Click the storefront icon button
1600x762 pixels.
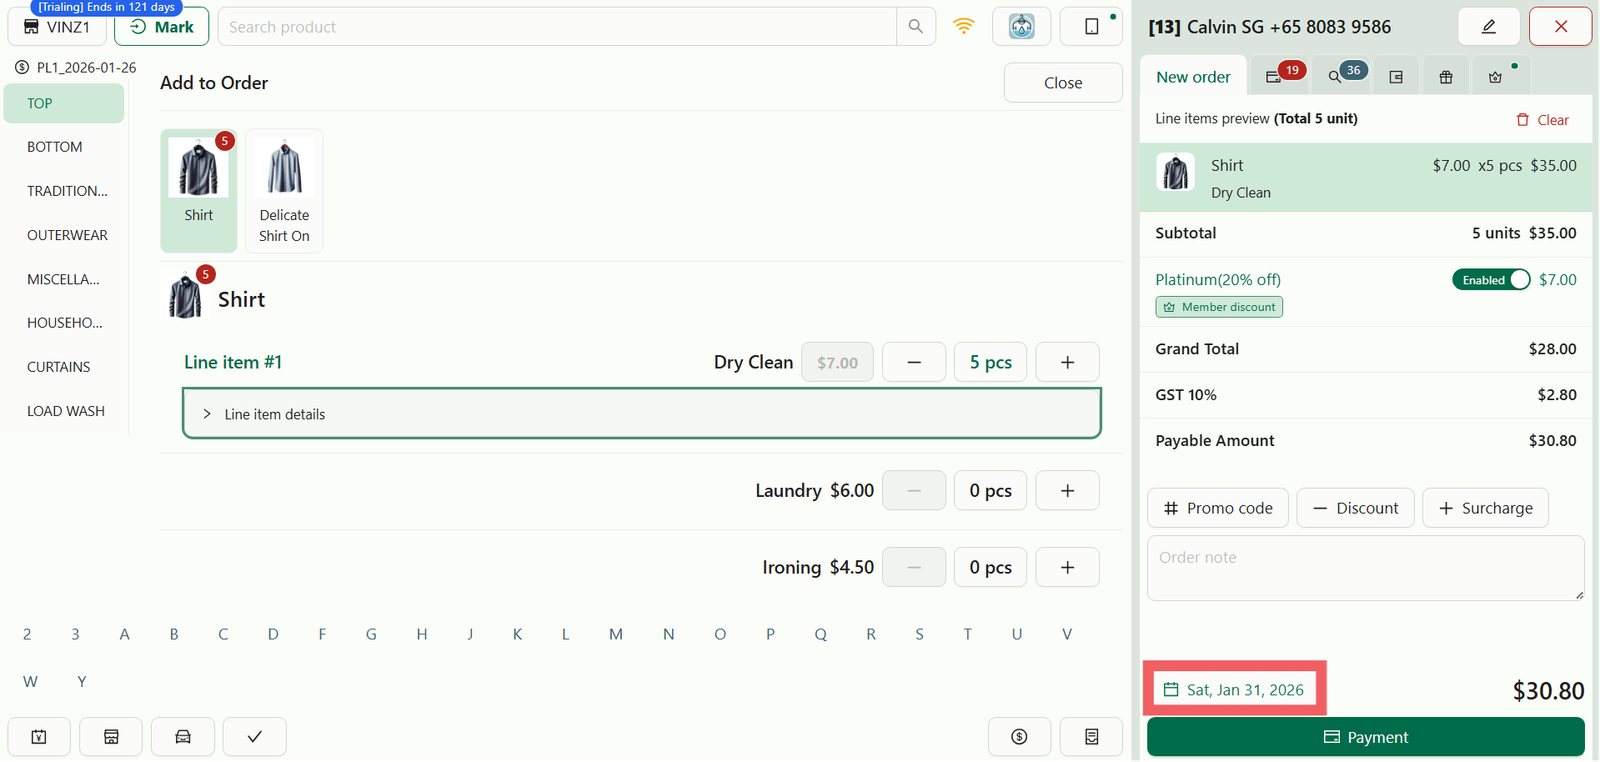111,737
